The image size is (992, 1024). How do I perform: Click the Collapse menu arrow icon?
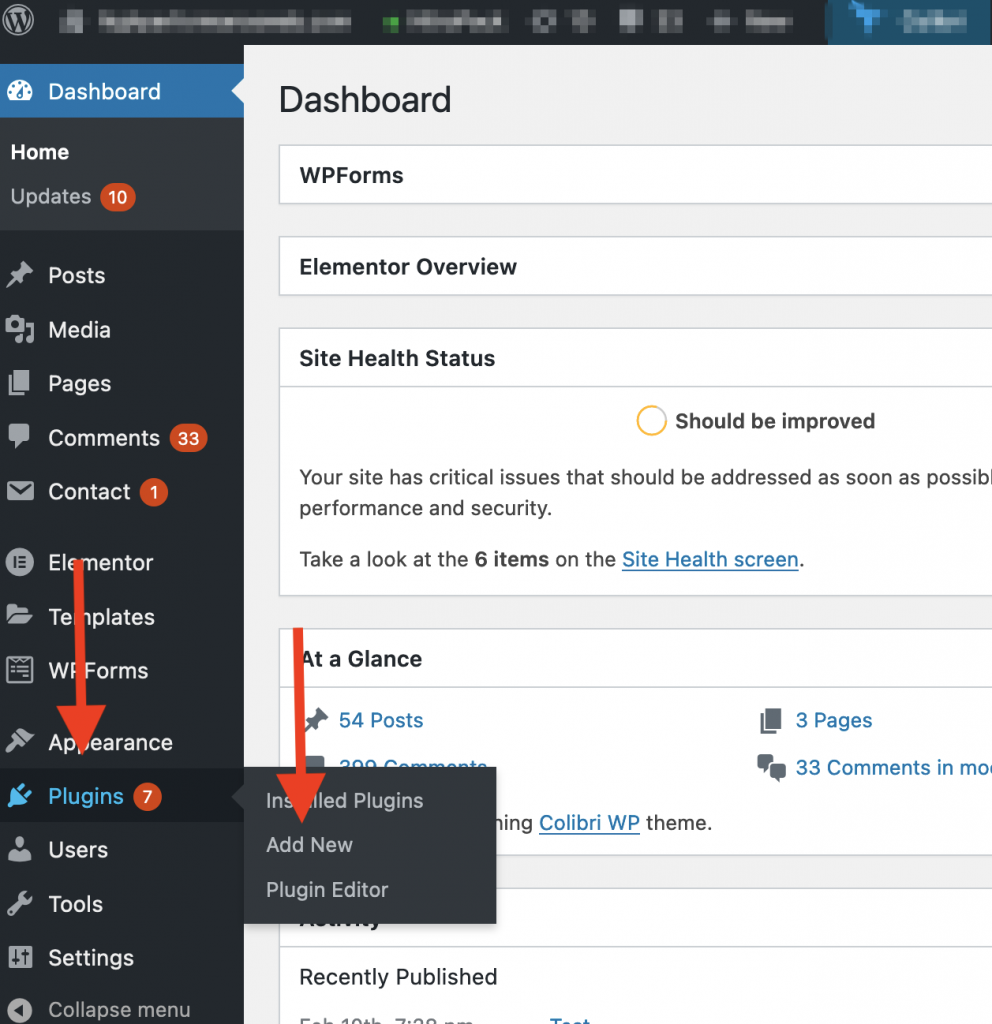[20, 1010]
